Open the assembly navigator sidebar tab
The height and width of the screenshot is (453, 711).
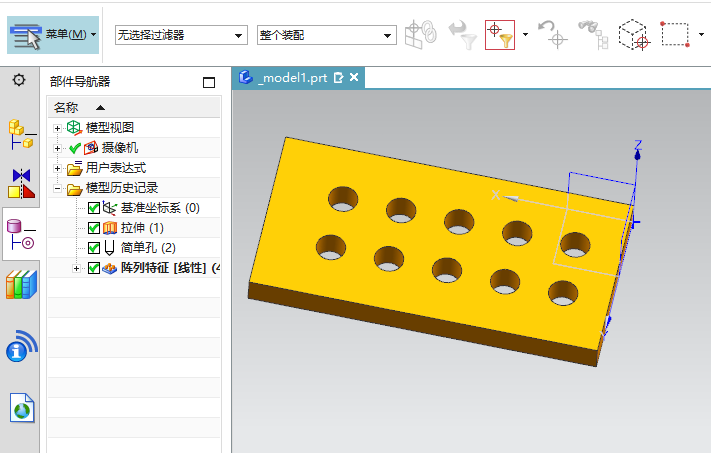tap(21, 134)
